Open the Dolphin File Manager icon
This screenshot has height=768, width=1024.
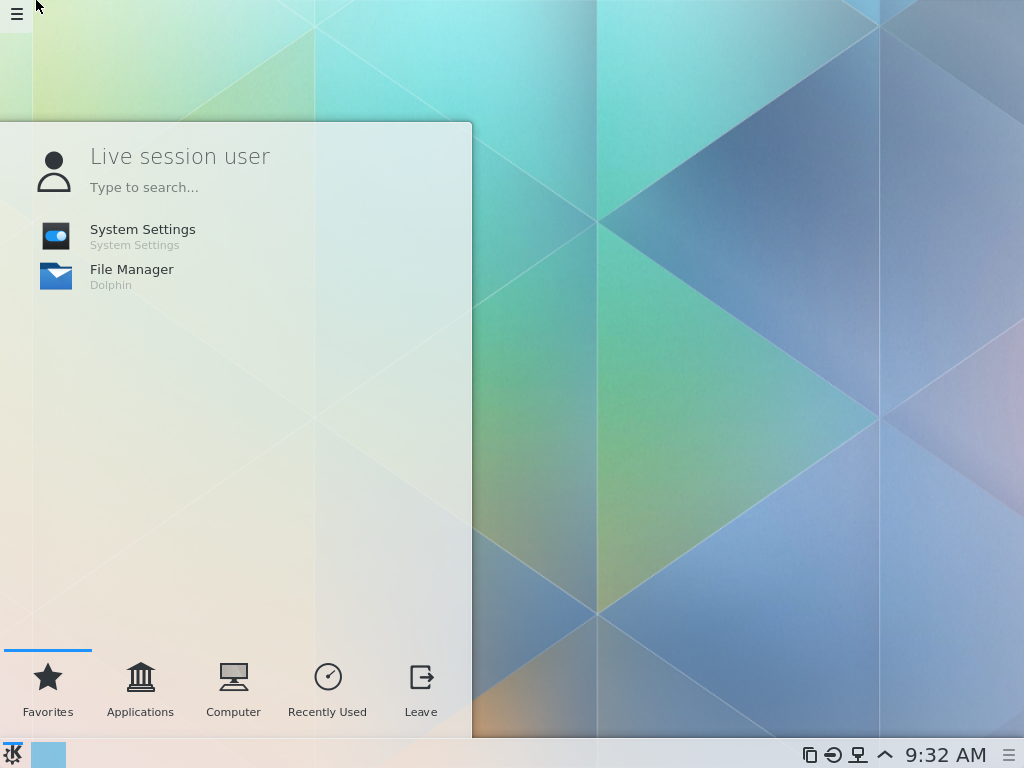[56, 276]
